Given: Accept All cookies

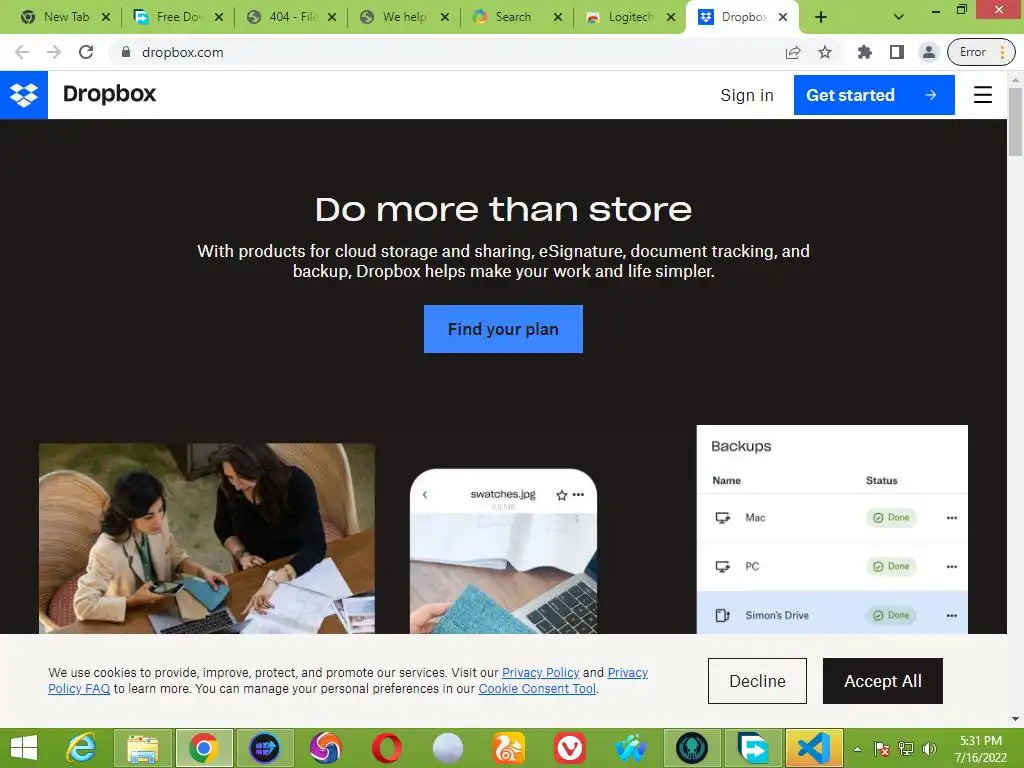Looking at the screenshot, I should tap(882, 680).
